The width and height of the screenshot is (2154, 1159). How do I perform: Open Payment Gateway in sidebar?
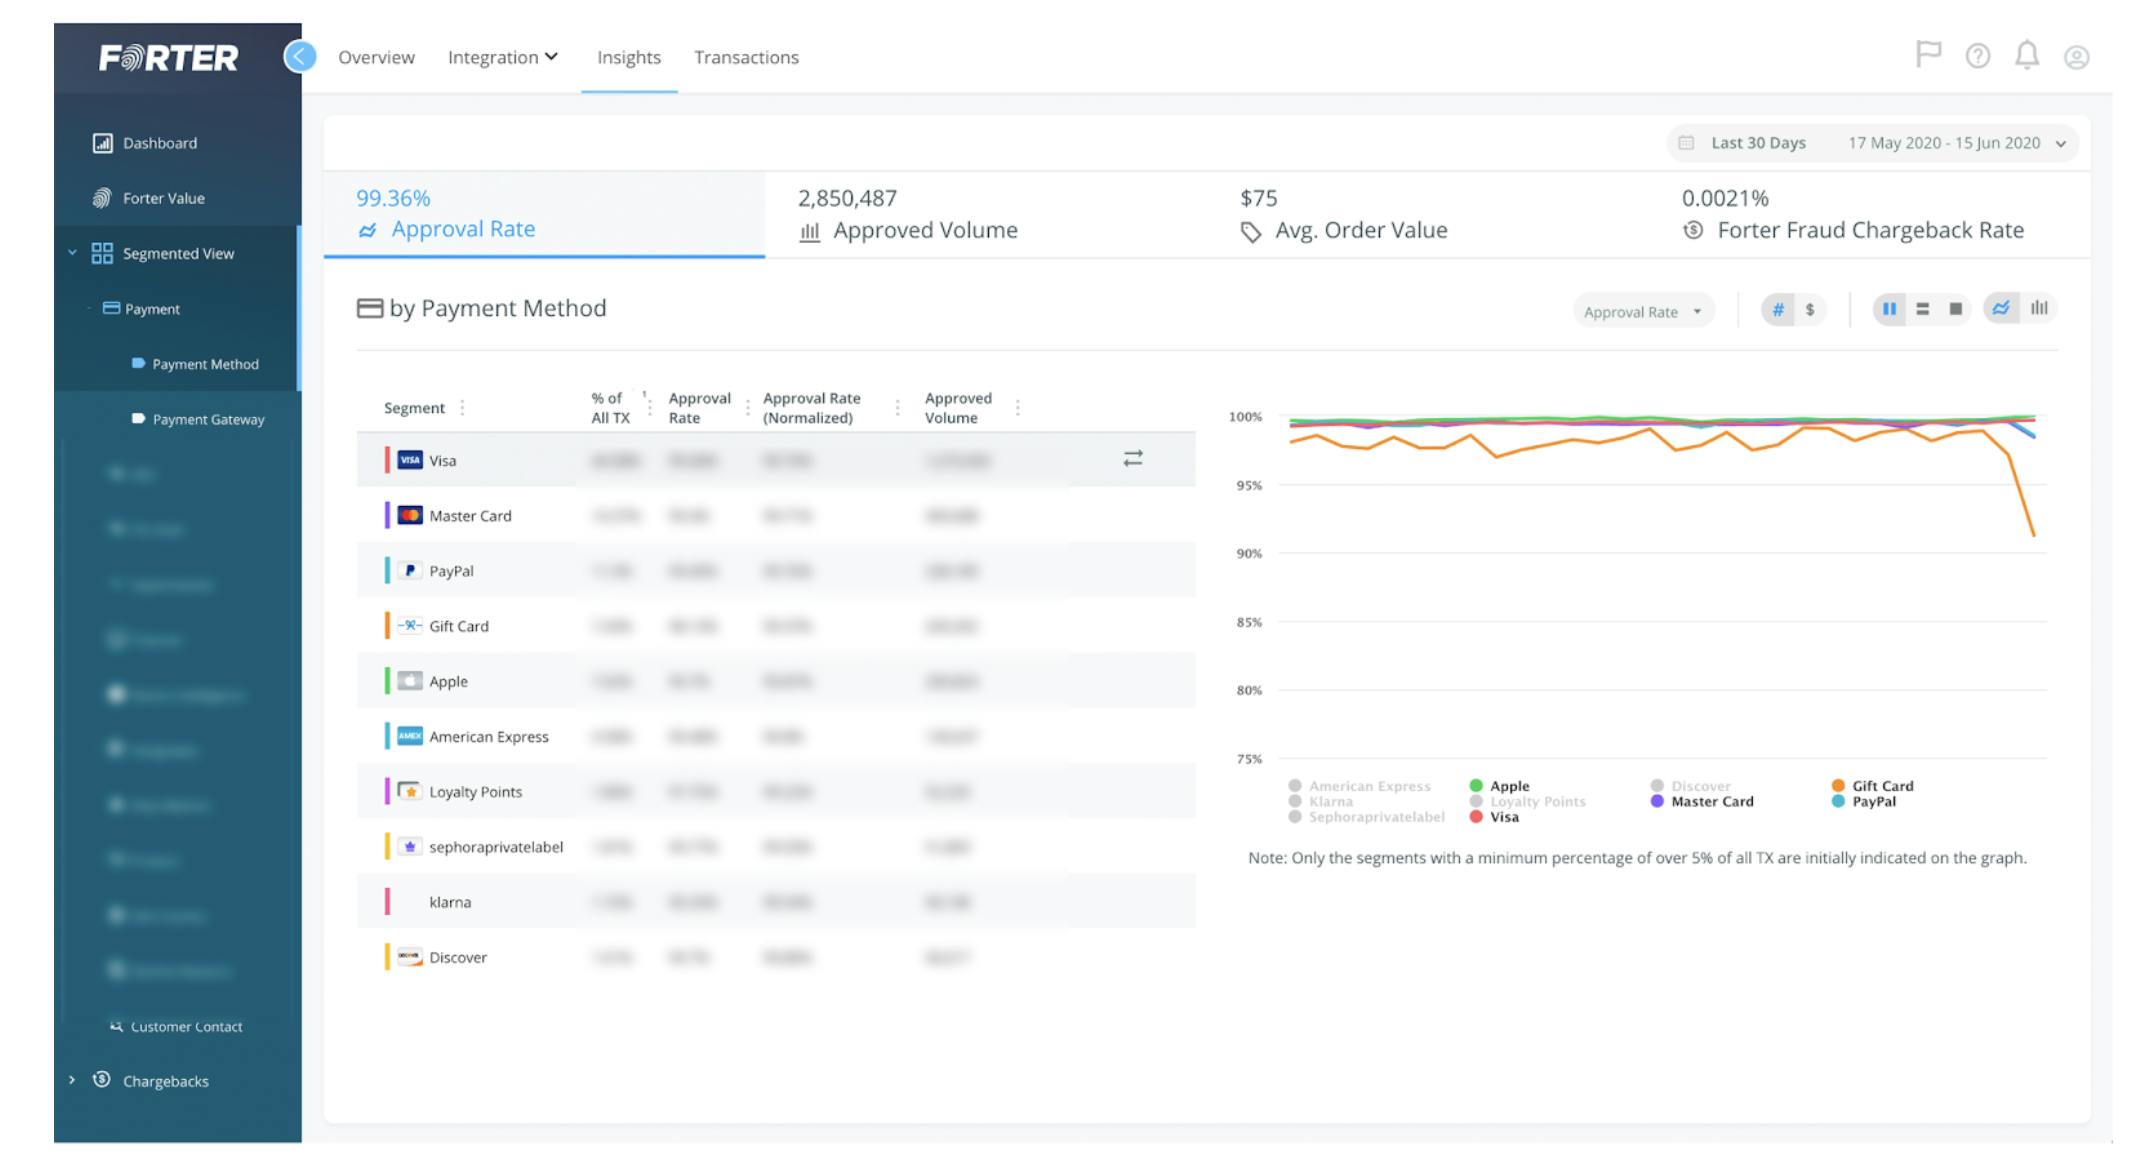207,419
